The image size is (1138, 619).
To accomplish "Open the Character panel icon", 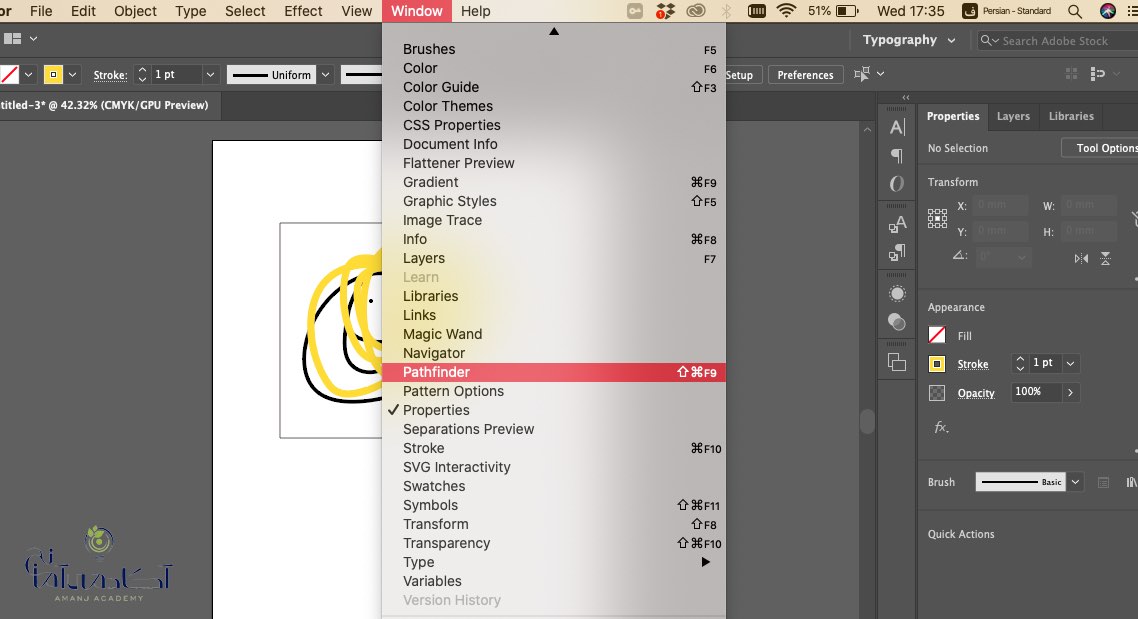I will tap(897, 127).
